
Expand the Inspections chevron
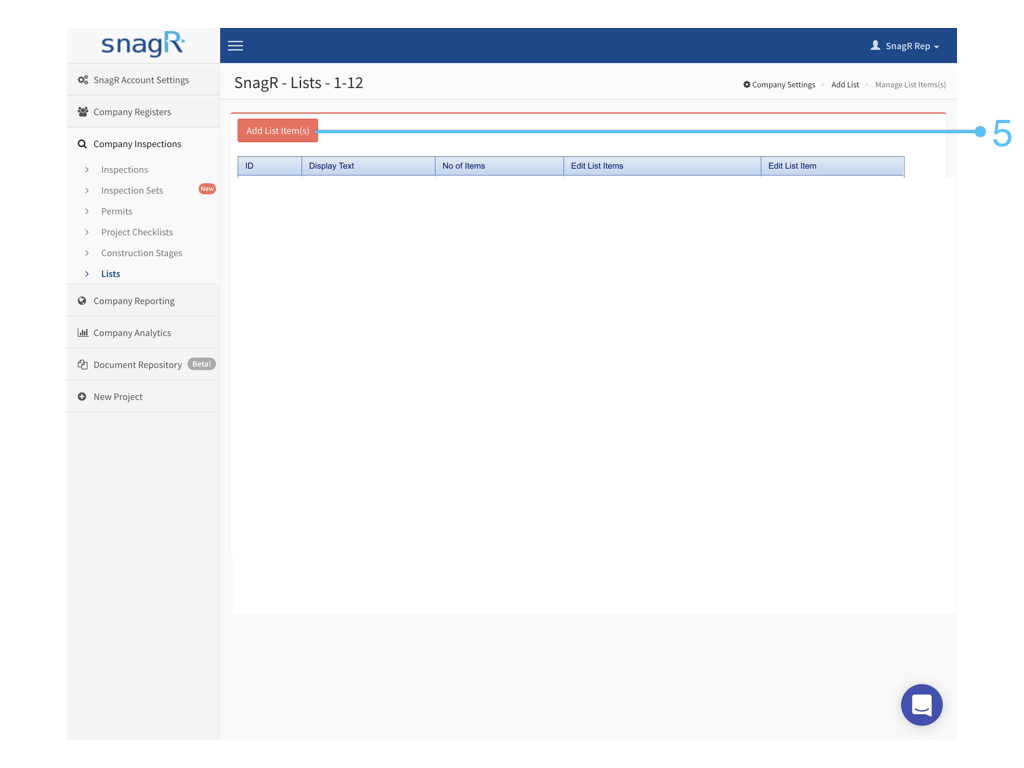click(87, 170)
